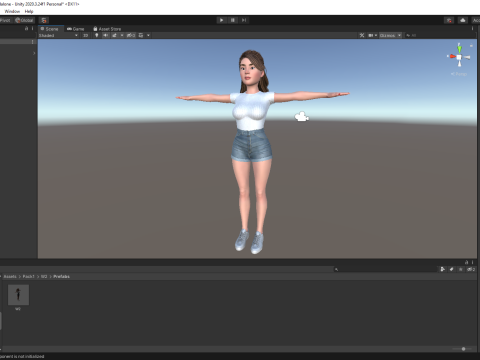
Task: Open the kebab menu on the left panel's top row
Action: click(32, 42)
